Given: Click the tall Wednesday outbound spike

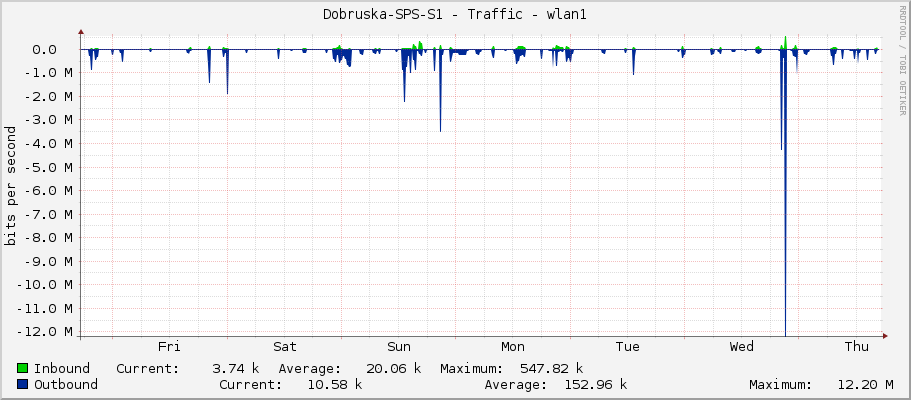Looking at the screenshot, I should tap(786, 192).
